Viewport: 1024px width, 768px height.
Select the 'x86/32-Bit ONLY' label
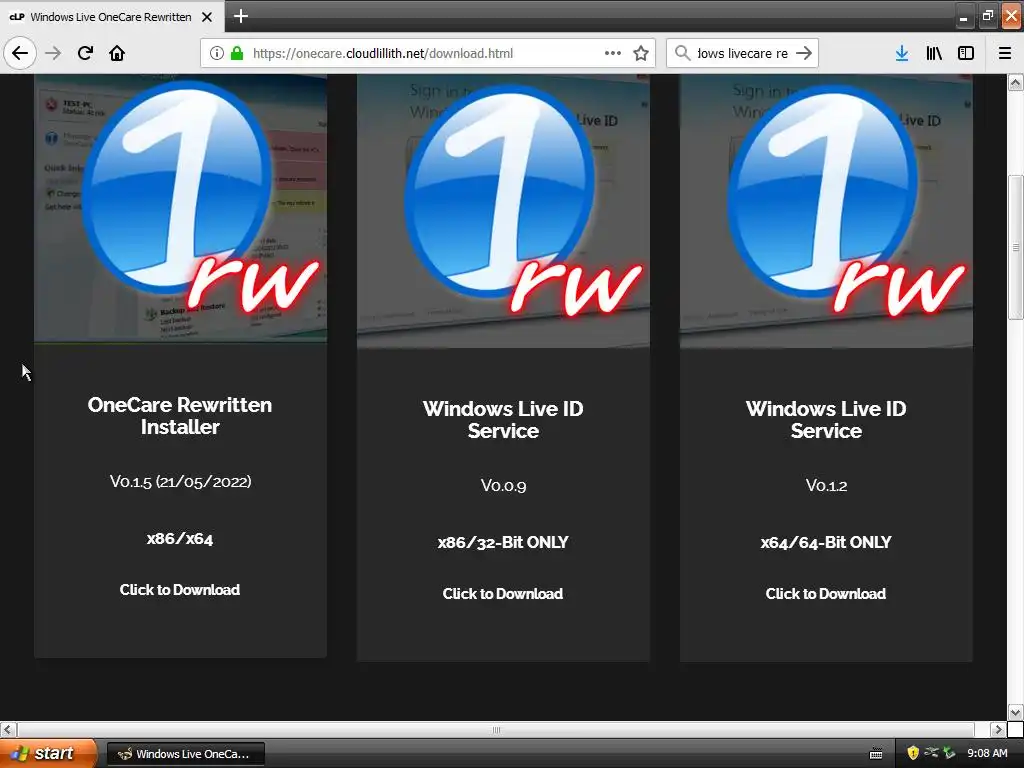click(503, 543)
